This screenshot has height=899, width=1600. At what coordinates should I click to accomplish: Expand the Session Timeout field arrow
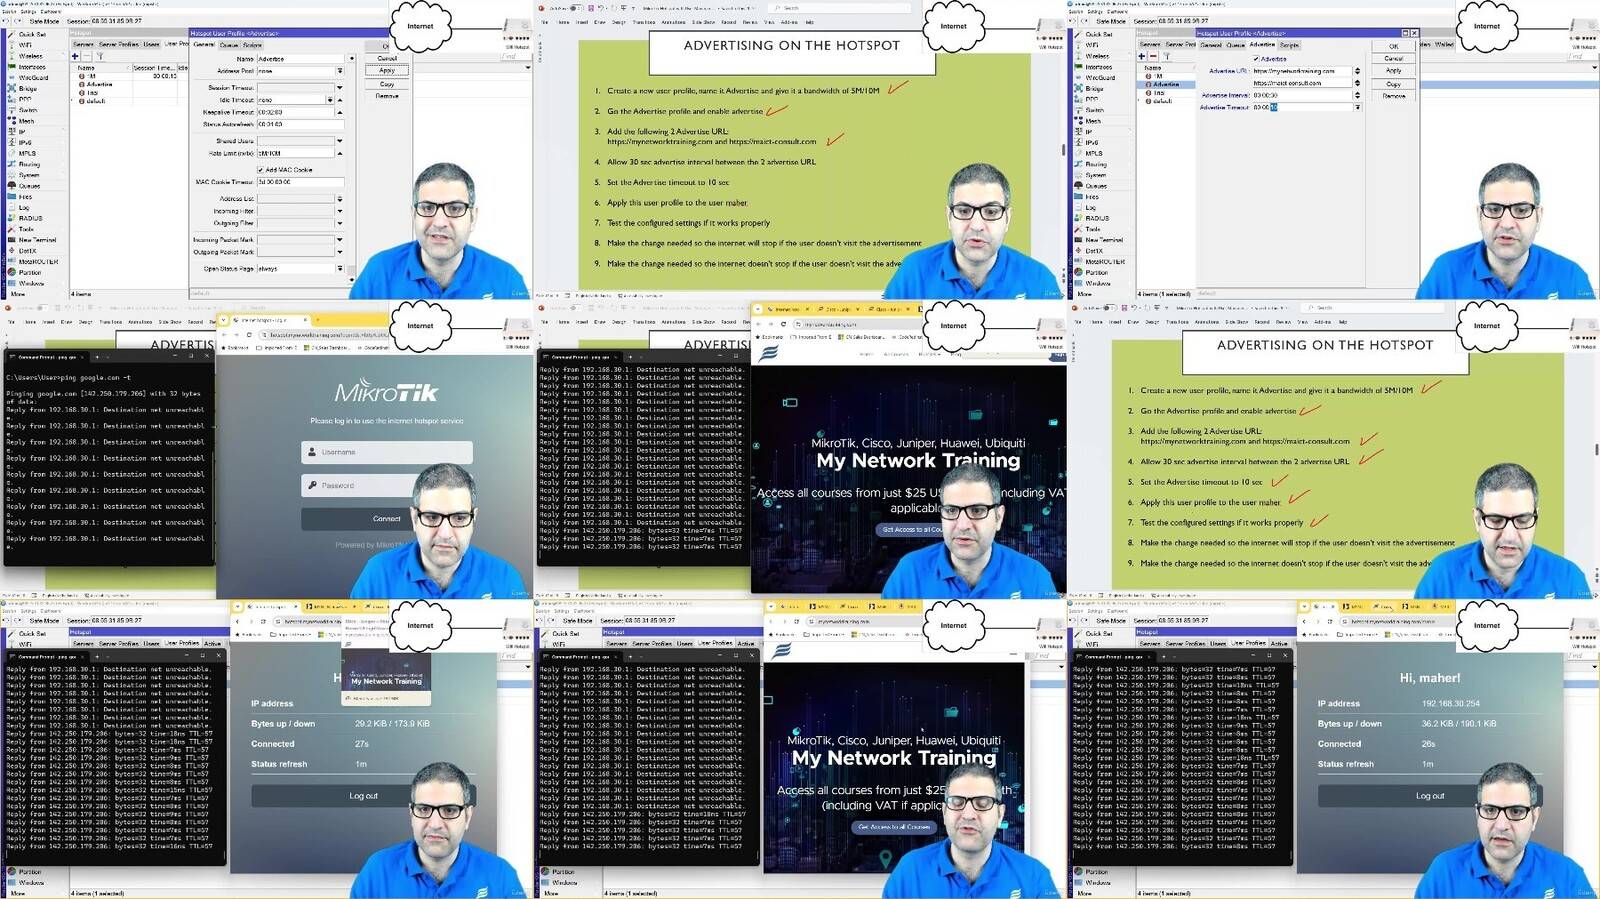click(339, 88)
